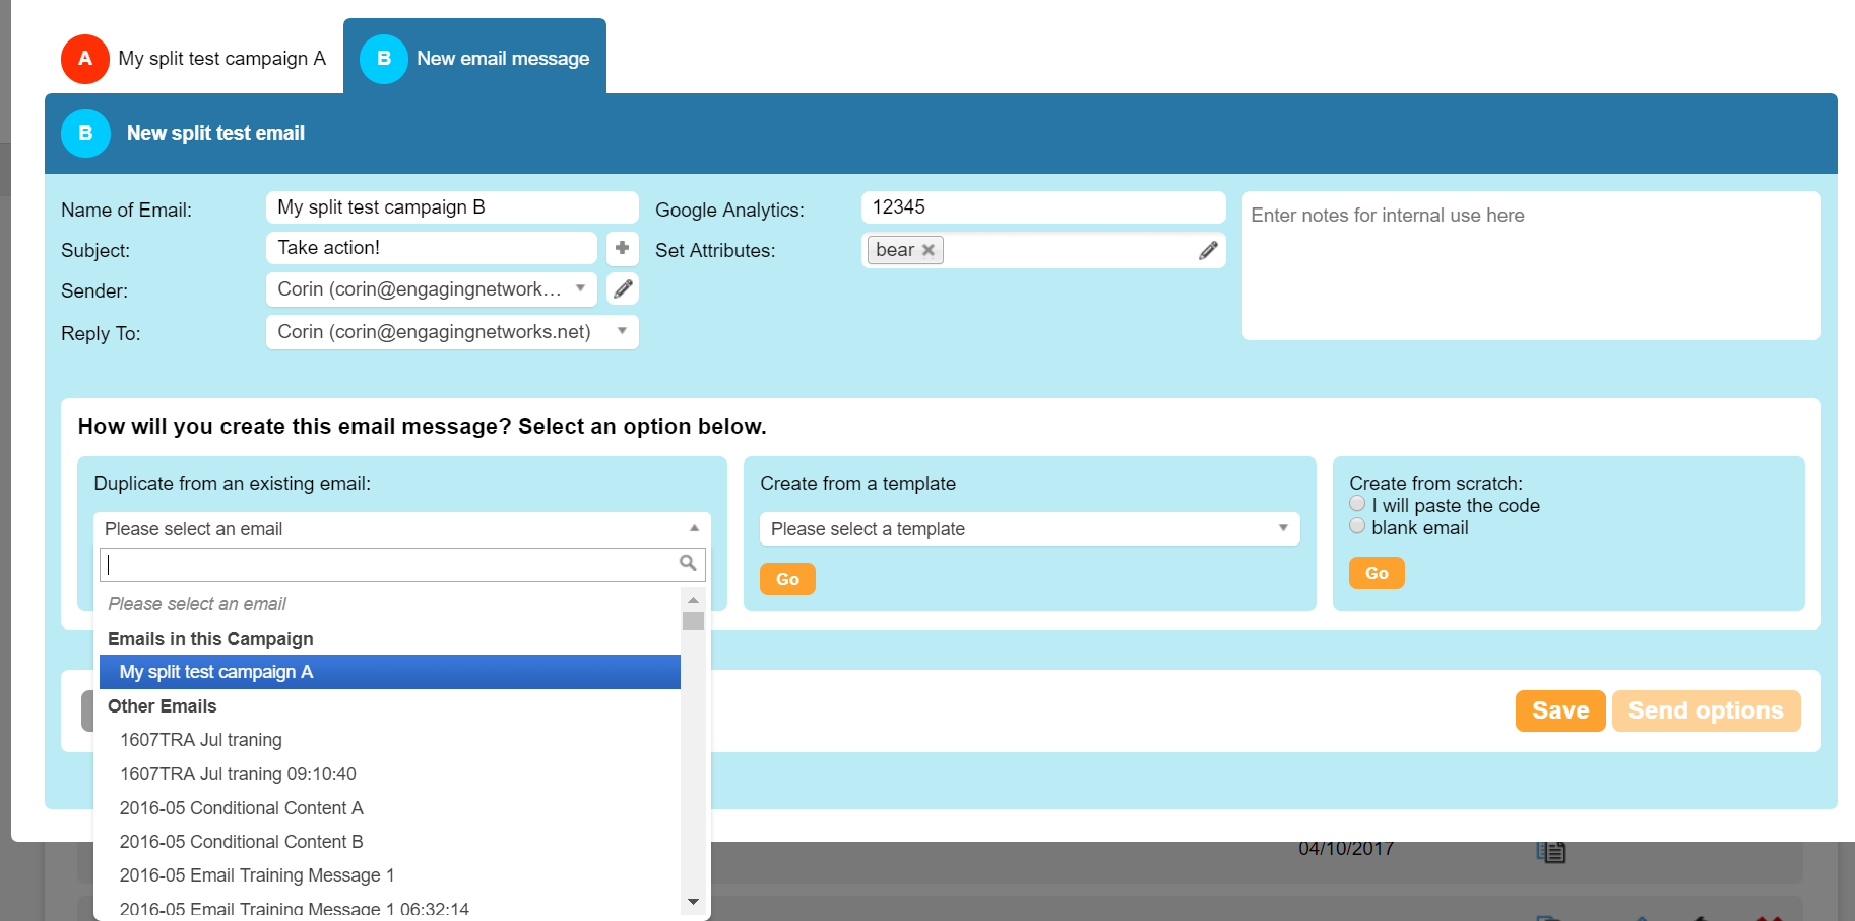
Task: Switch to the 'My split test campaign A' tab
Action: (222, 58)
